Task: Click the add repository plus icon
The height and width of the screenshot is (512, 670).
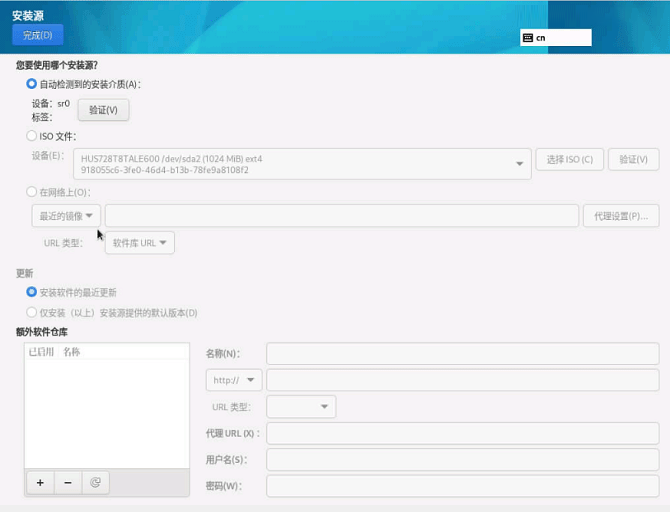Action: pyautogui.click(x=40, y=482)
